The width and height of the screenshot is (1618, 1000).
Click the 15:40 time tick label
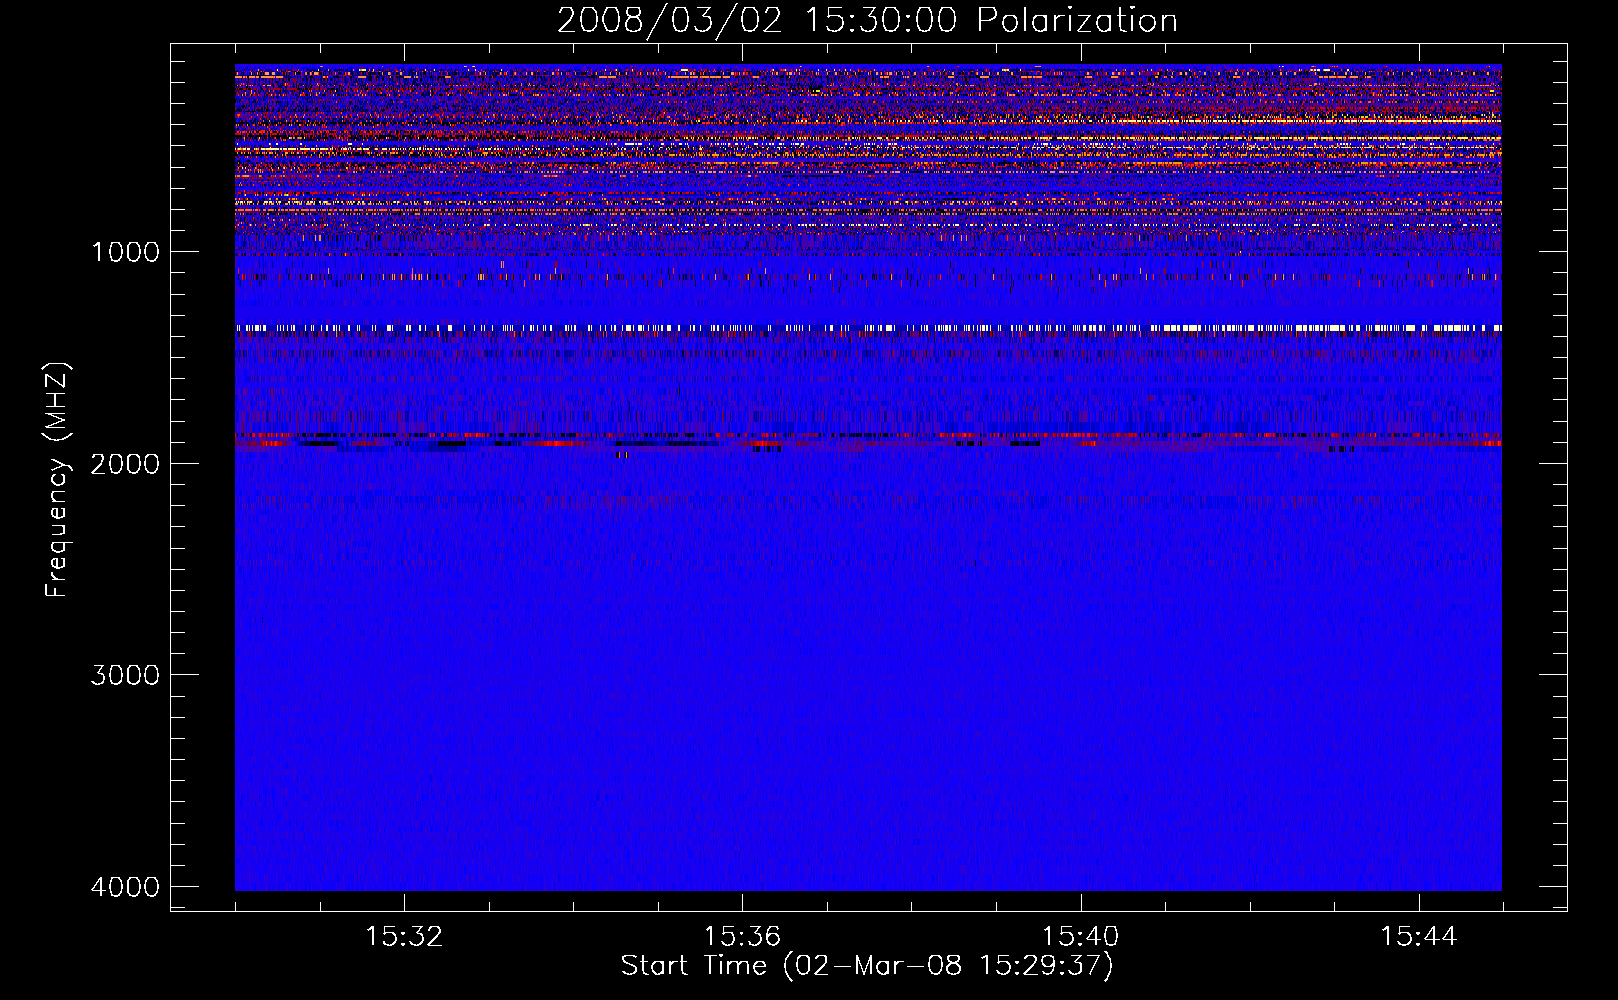(x=1080, y=937)
